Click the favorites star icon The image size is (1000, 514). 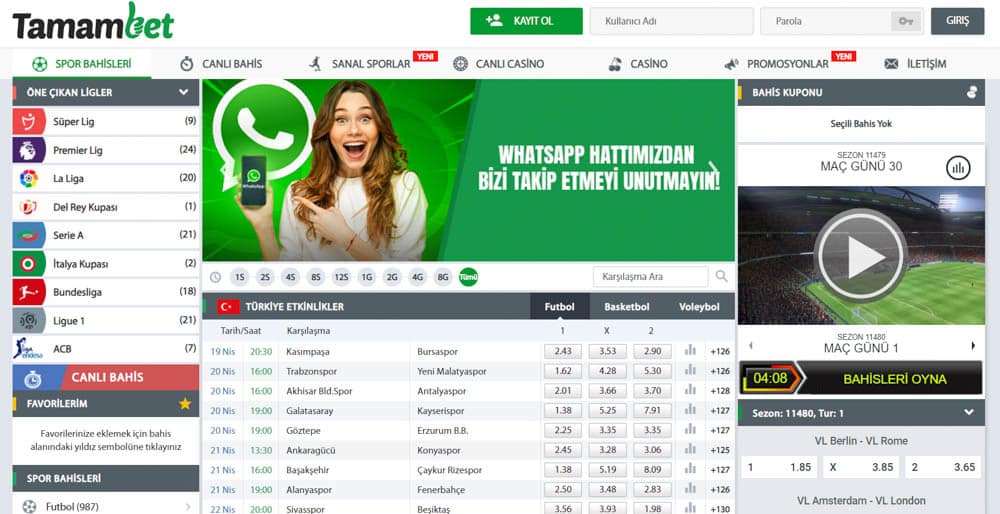[x=185, y=404]
